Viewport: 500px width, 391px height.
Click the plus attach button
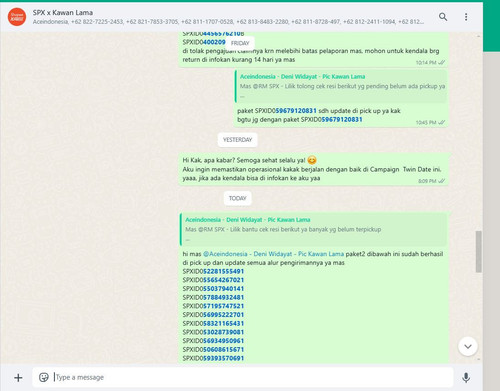18,377
